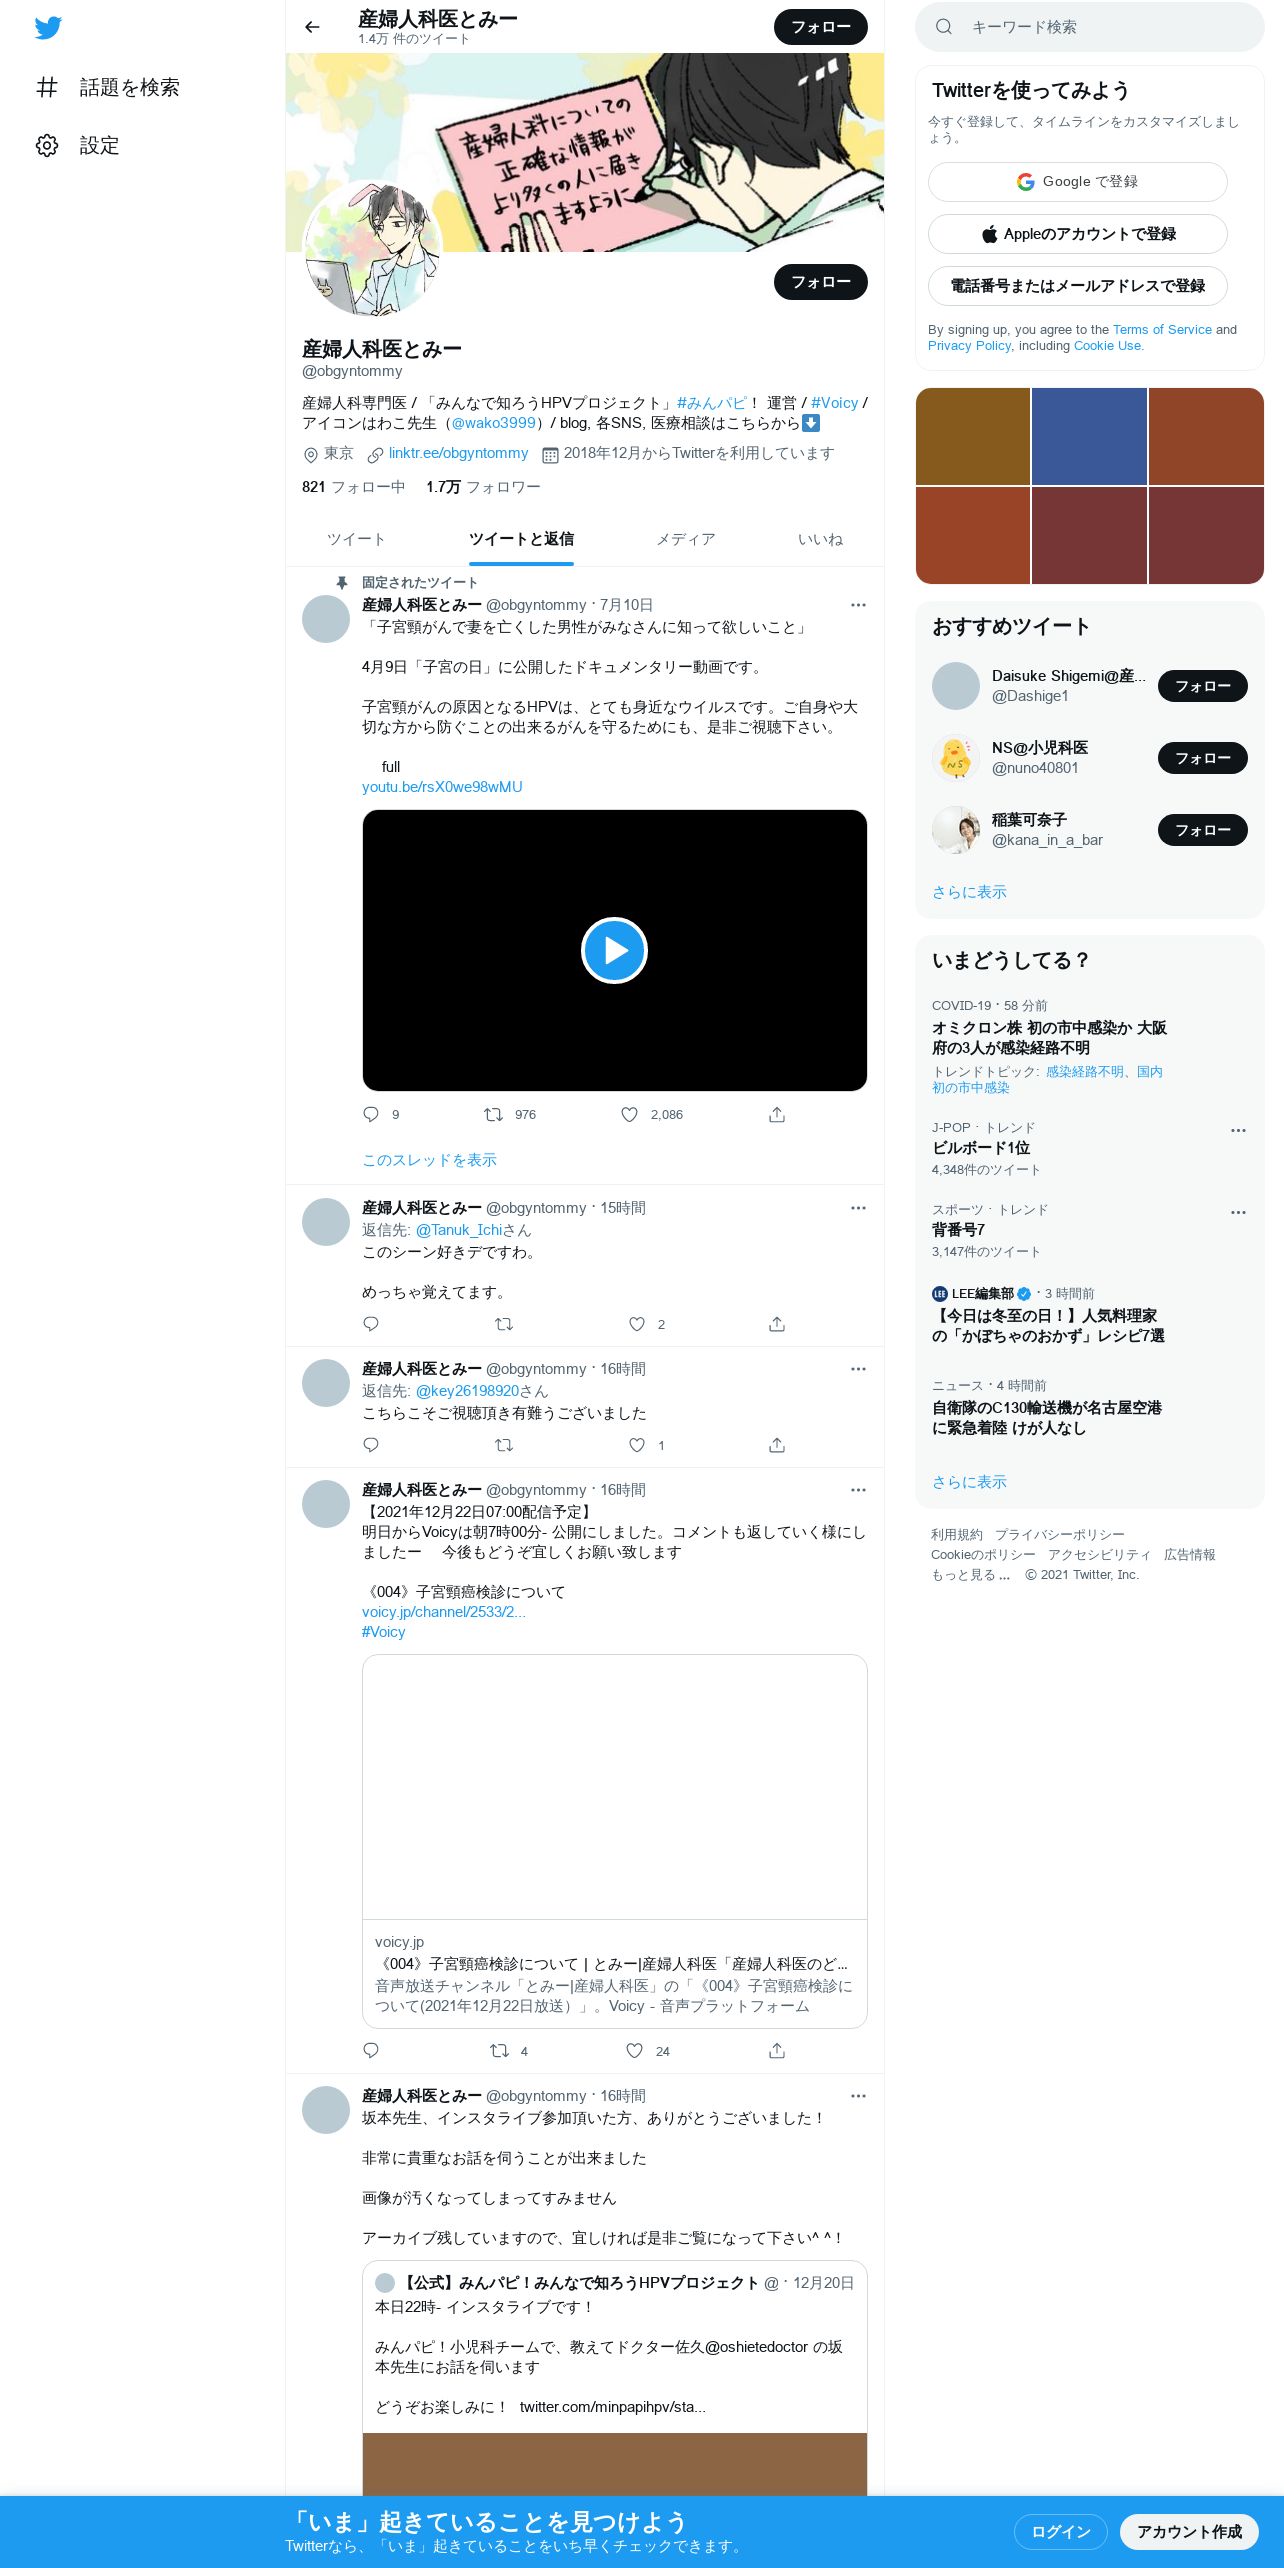Click the Twitter bird logo
The width and height of the screenshot is (1284, 2568).
(48, 28)
